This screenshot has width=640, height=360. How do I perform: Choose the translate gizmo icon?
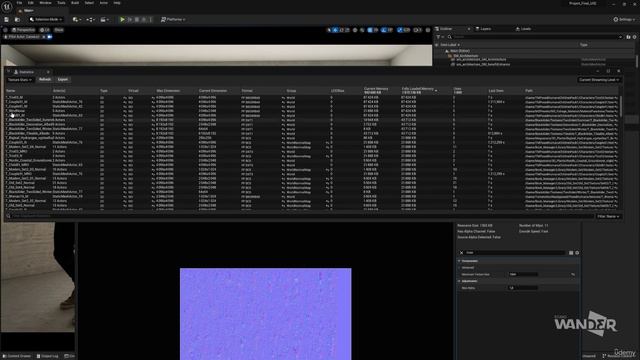click(335, 30)
